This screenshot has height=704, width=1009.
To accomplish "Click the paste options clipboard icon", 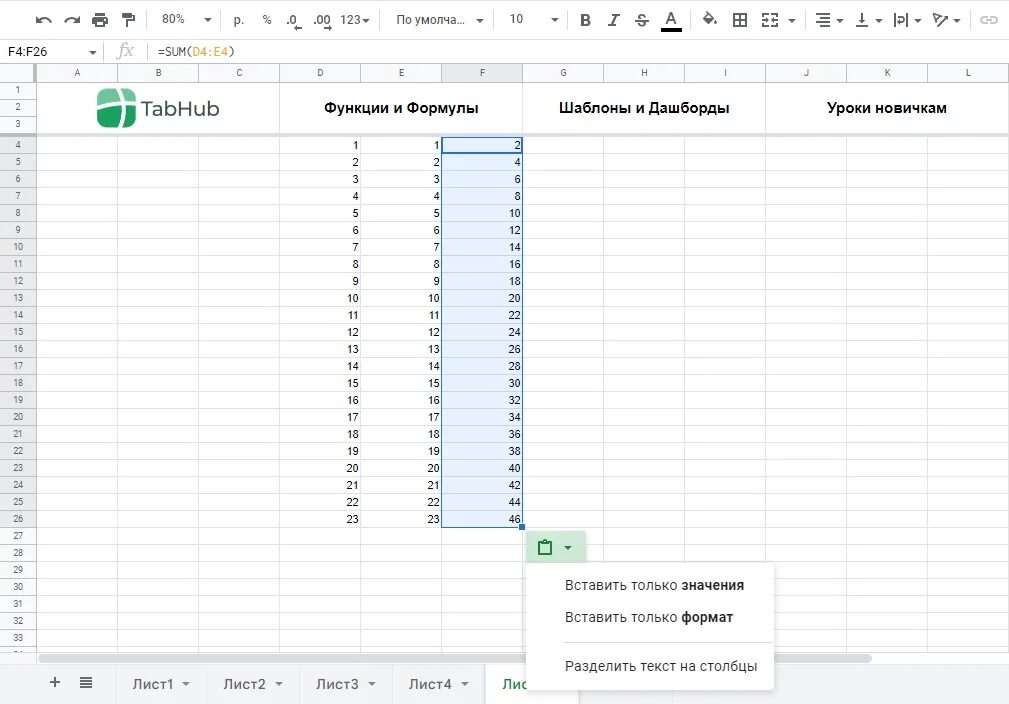I will tap(545, 548).
